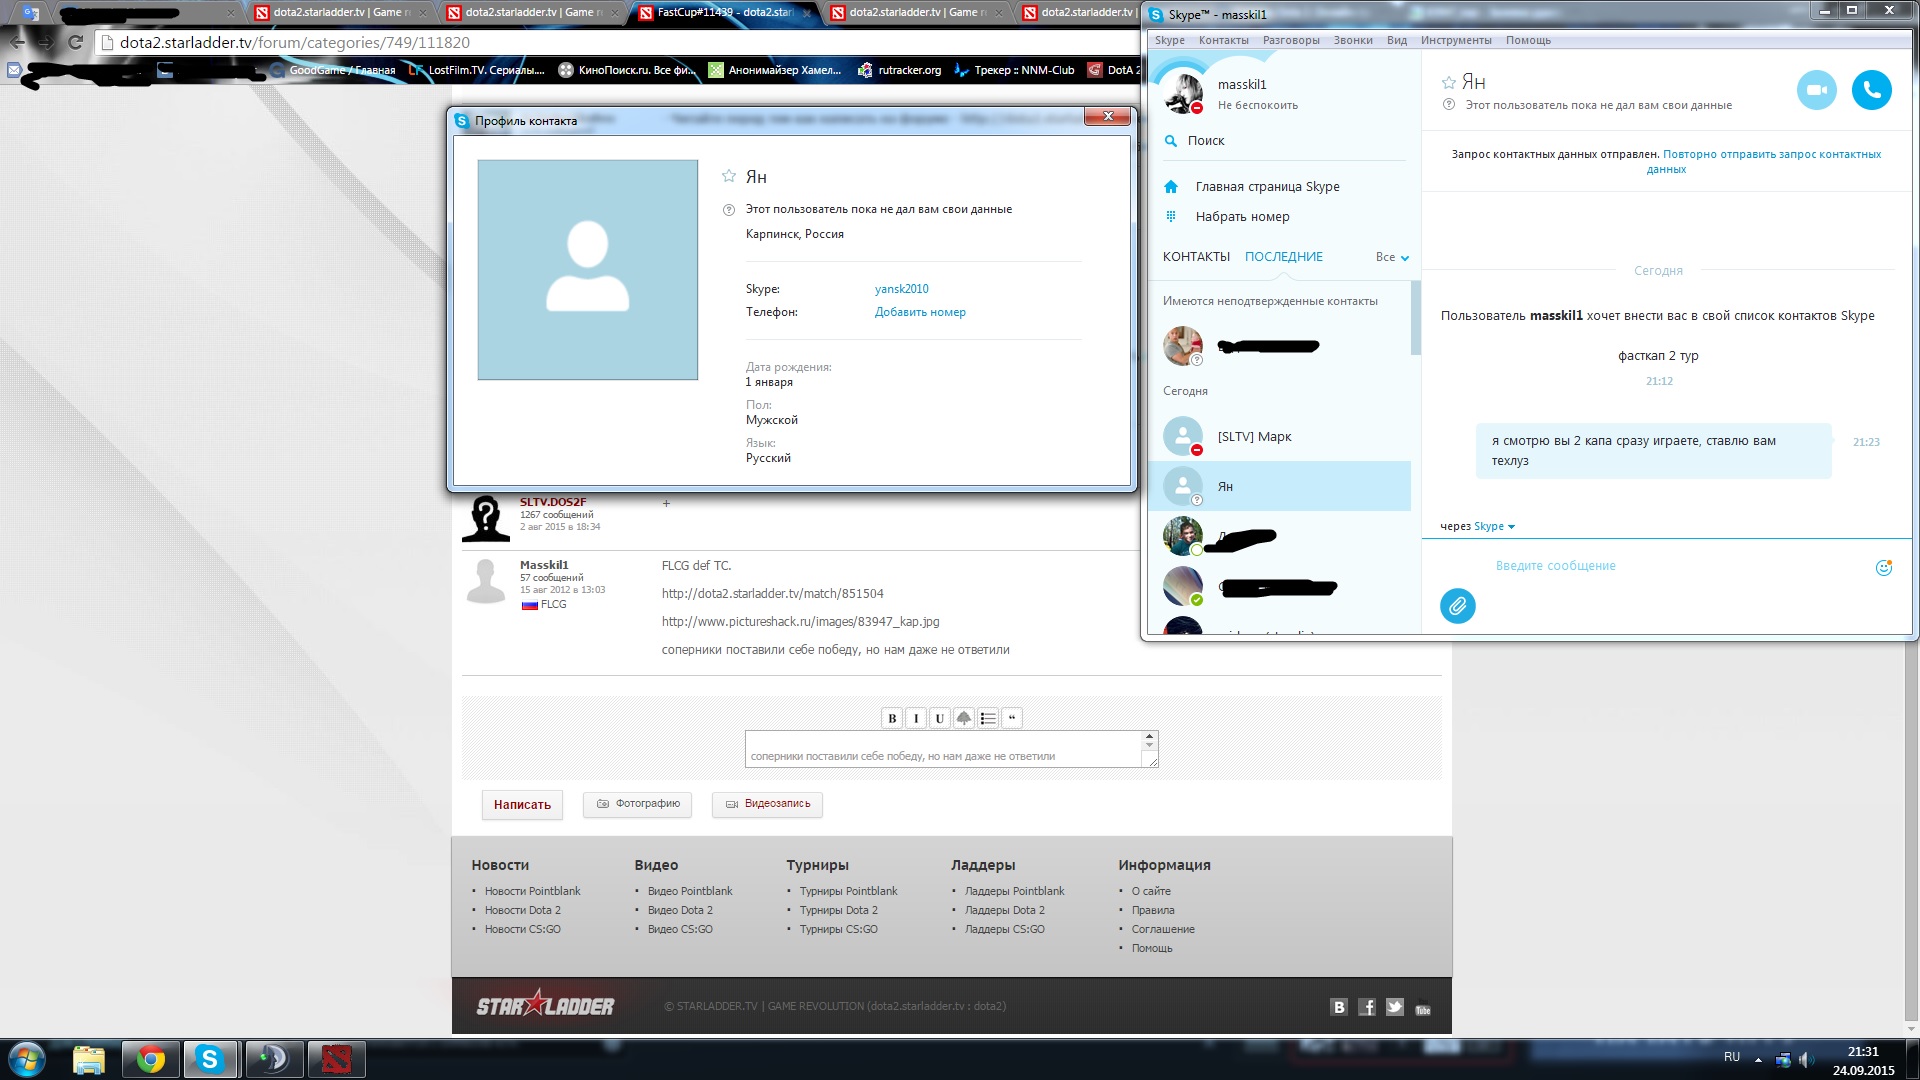Image resolution: width=1920 pixels, height=1080 pixels.
Task: Click the bold B formatting button
Action: point(892,718)
